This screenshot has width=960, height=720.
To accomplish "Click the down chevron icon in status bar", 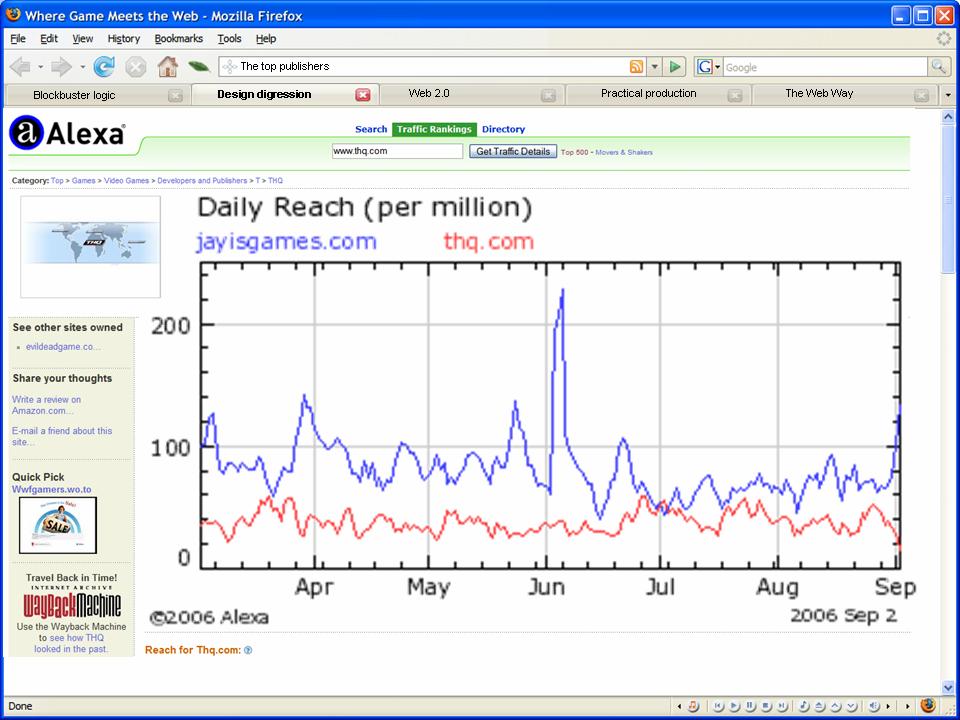I will [x=851, y=706].
